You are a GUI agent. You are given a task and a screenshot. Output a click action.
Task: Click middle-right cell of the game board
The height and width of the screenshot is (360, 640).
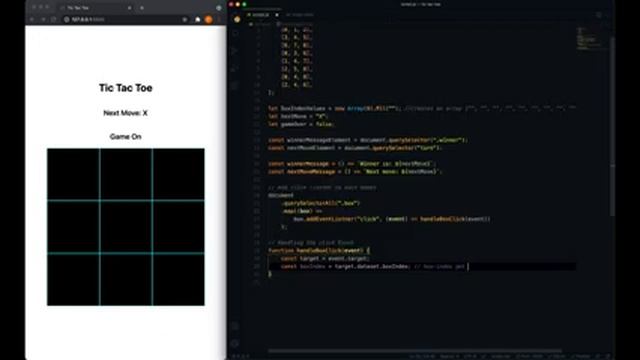click(179, 227)
